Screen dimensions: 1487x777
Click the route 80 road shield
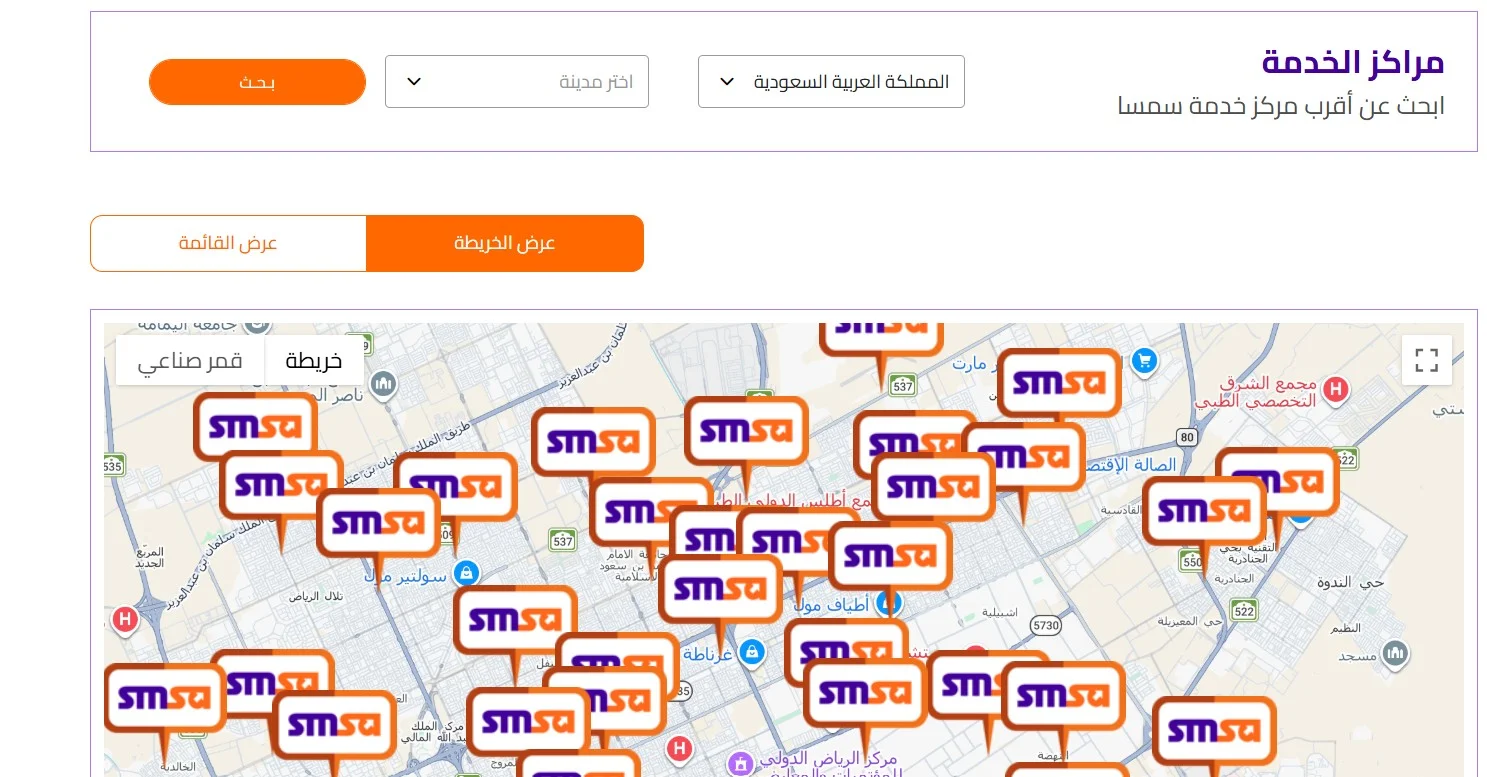1187,437
